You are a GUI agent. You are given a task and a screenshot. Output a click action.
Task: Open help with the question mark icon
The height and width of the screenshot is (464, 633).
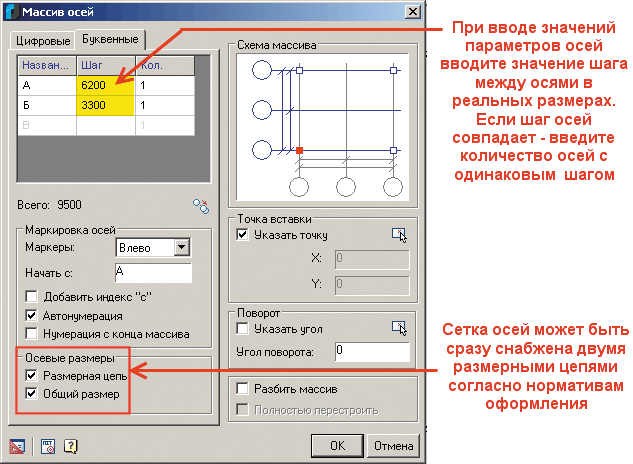click(71, 446)
